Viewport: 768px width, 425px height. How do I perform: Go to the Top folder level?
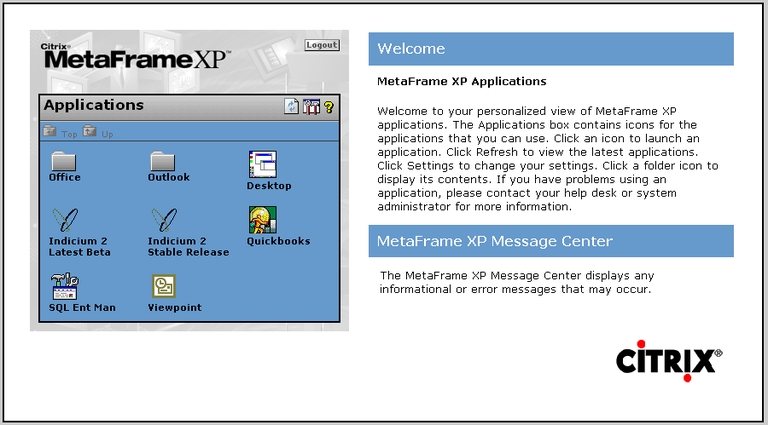[60, 132]
